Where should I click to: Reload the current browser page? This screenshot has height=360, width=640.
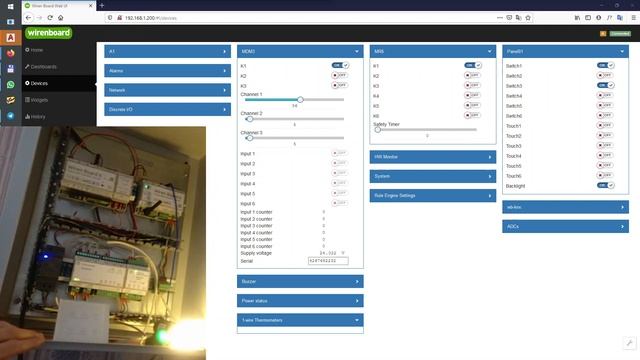pyautogui.click(x=50, y=18)
